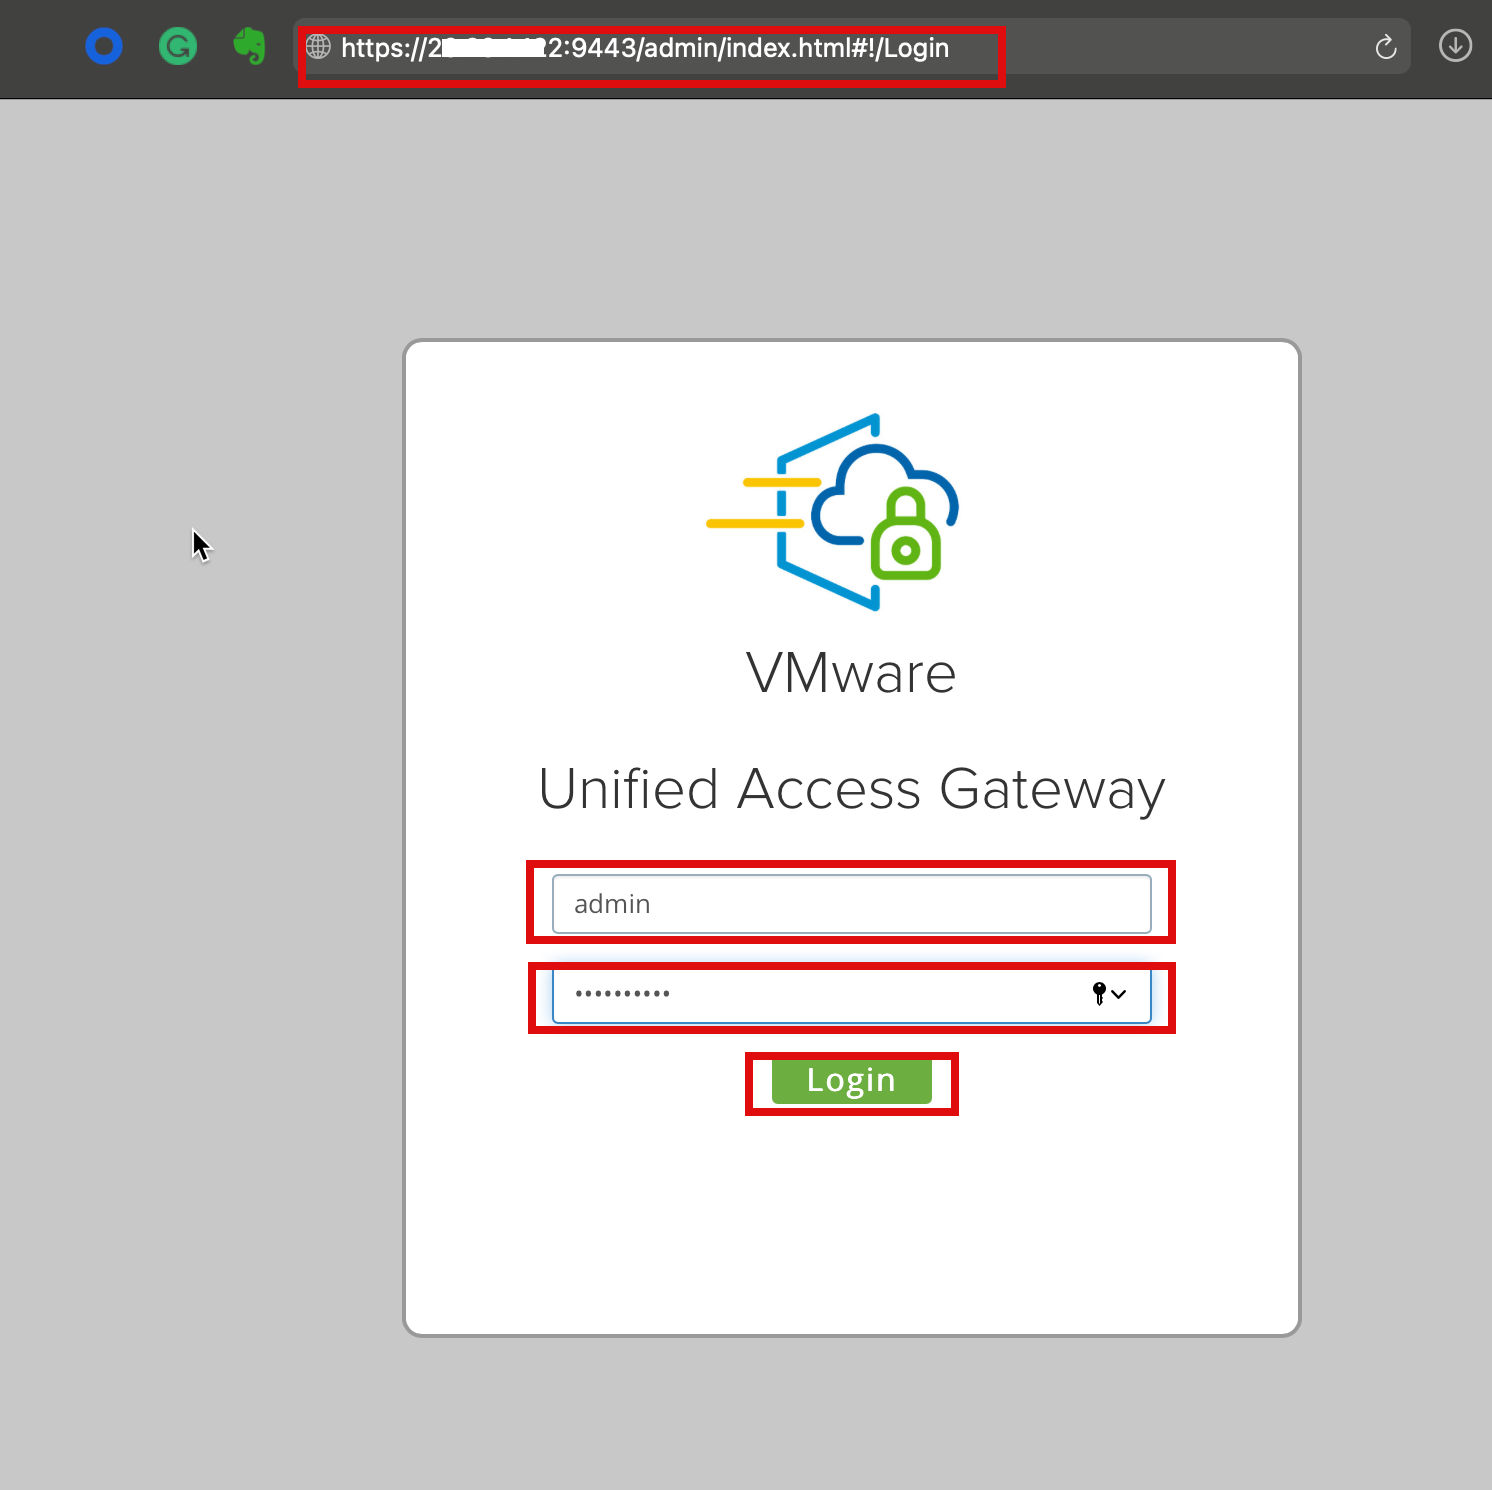Click the VMware text under the logo
The image size is (1492, 1490).
[851, 673]
